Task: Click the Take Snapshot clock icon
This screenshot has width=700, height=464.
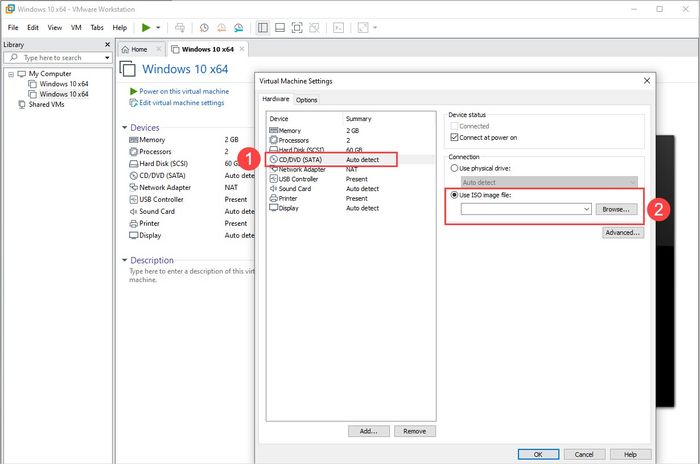Action: (204, 28)
